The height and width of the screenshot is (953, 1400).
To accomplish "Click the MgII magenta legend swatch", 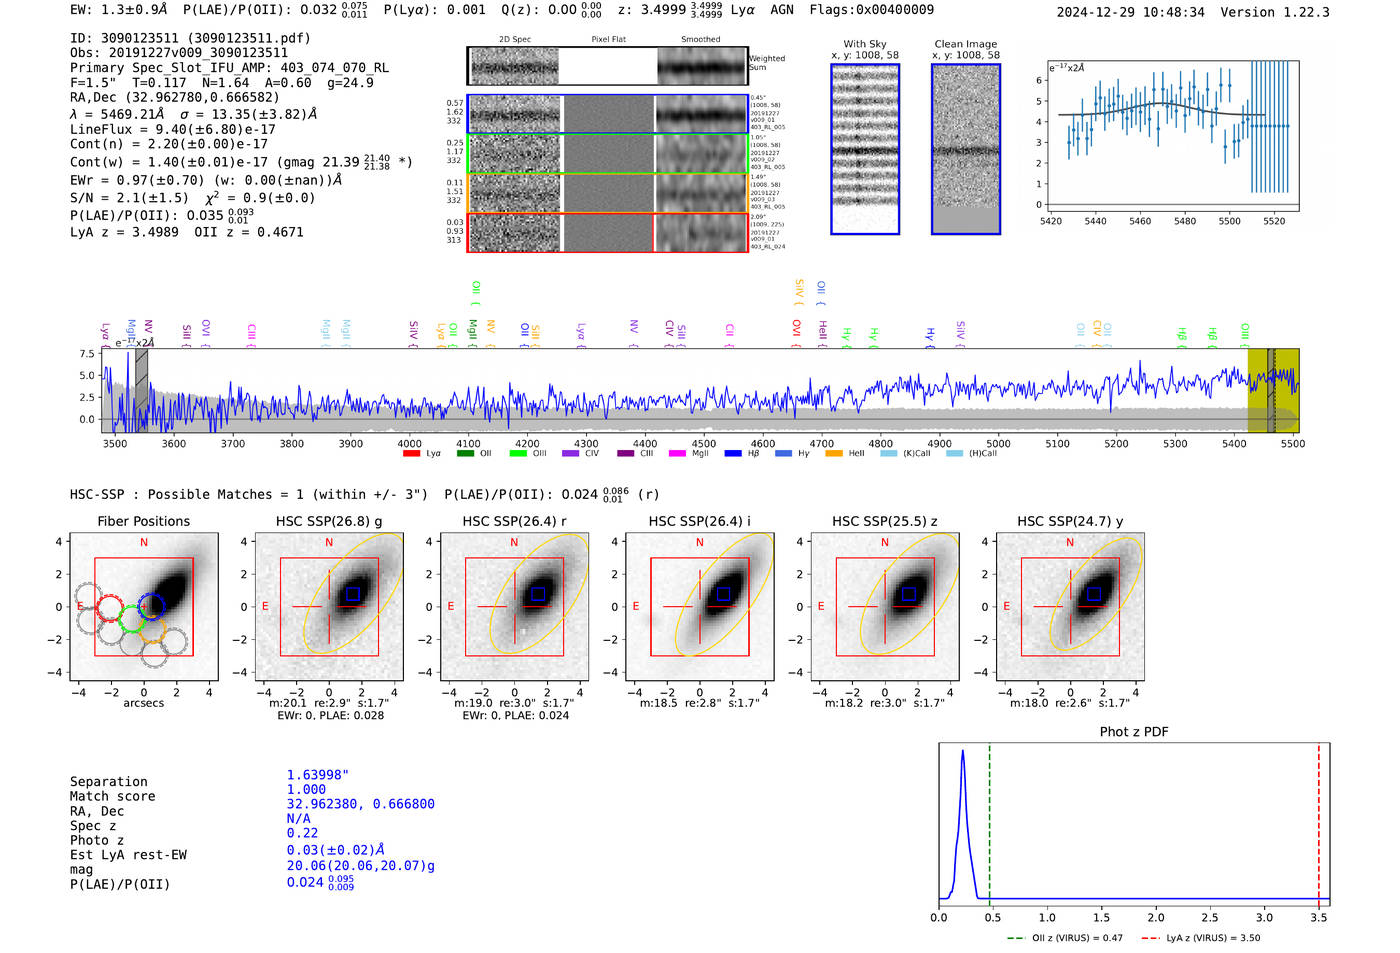I will (x=677, y=454).
